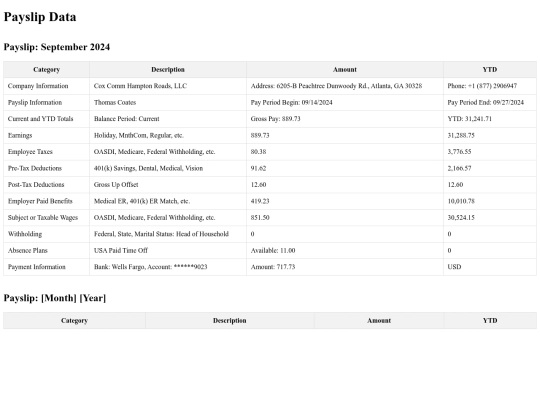Viewport: 540px width, 405px height.
Task: Click the 'Payslip: September 2024' heading
Action: [57, 47]
